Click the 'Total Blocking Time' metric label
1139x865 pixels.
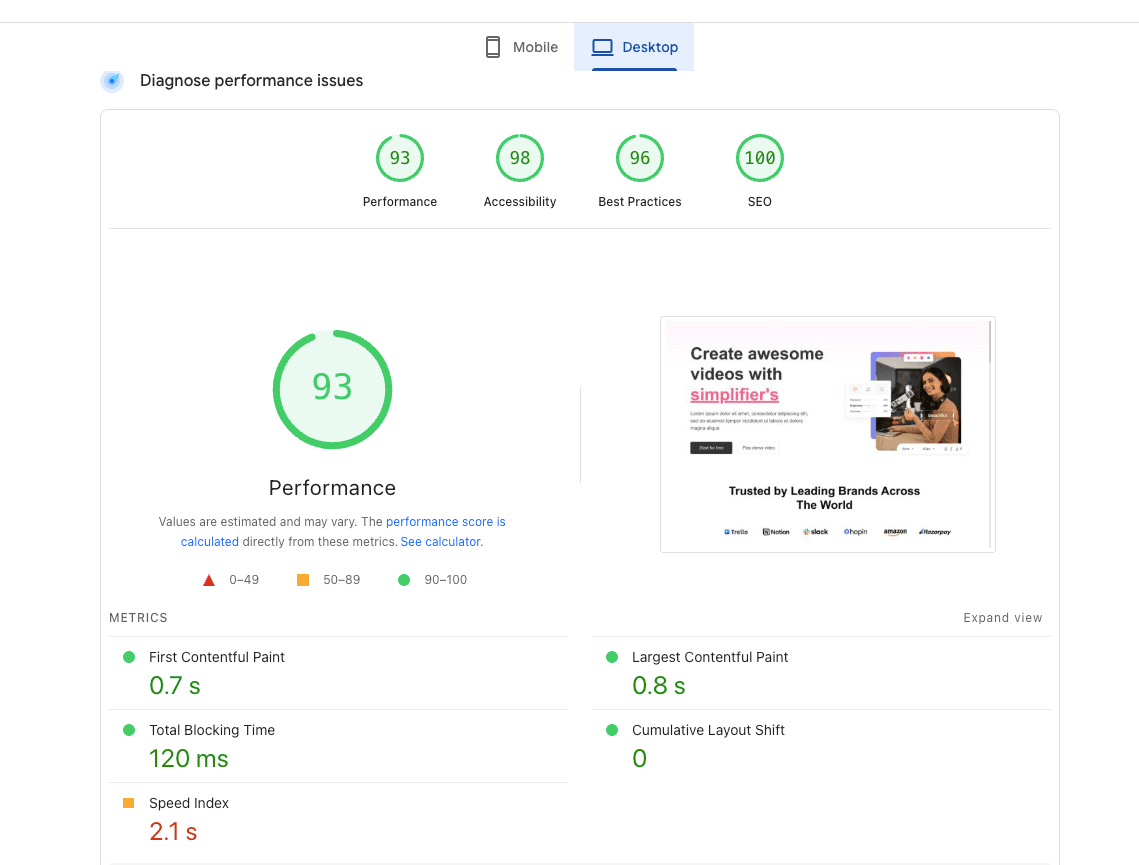pos(211,730)
